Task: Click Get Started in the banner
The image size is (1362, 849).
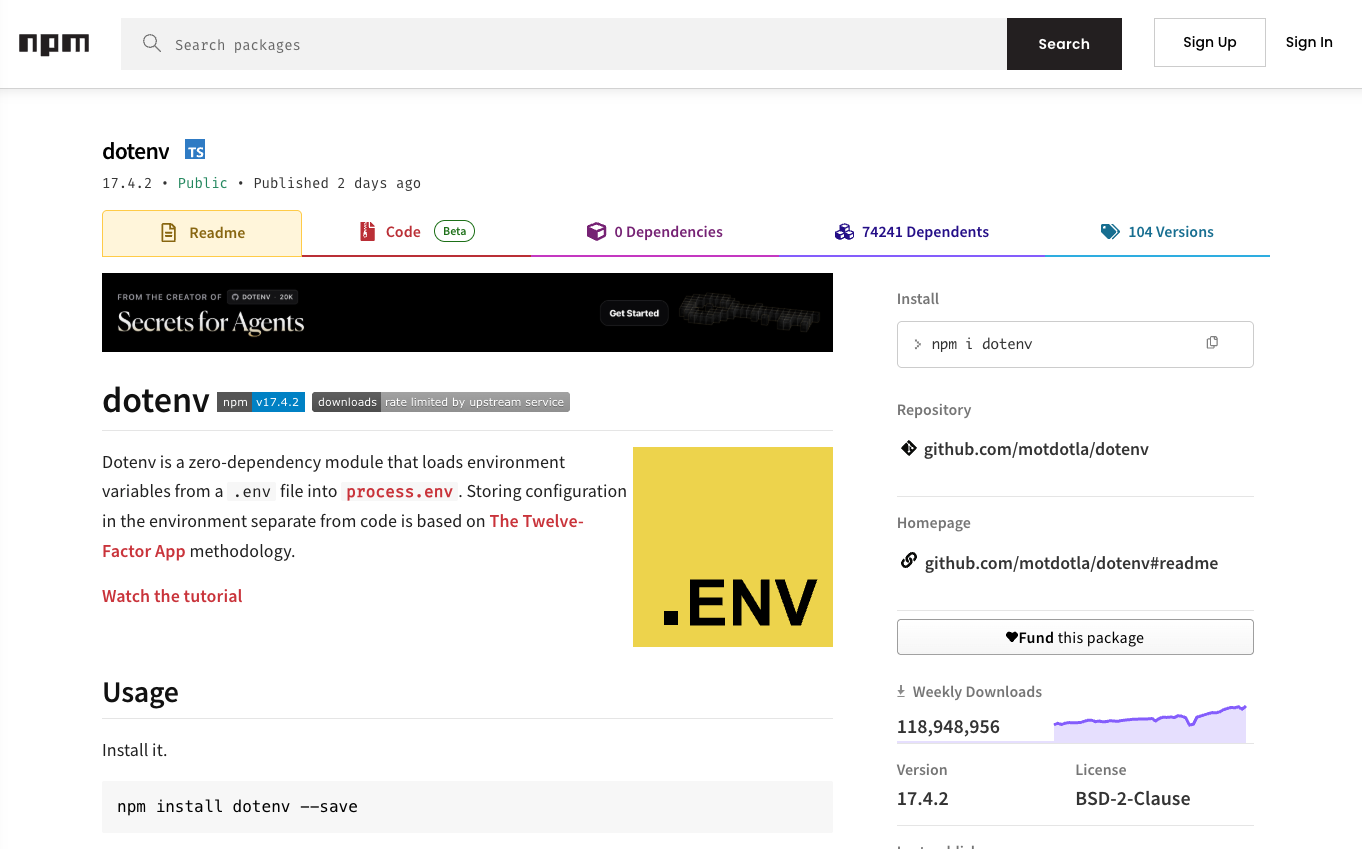Action: click(635, 313)
